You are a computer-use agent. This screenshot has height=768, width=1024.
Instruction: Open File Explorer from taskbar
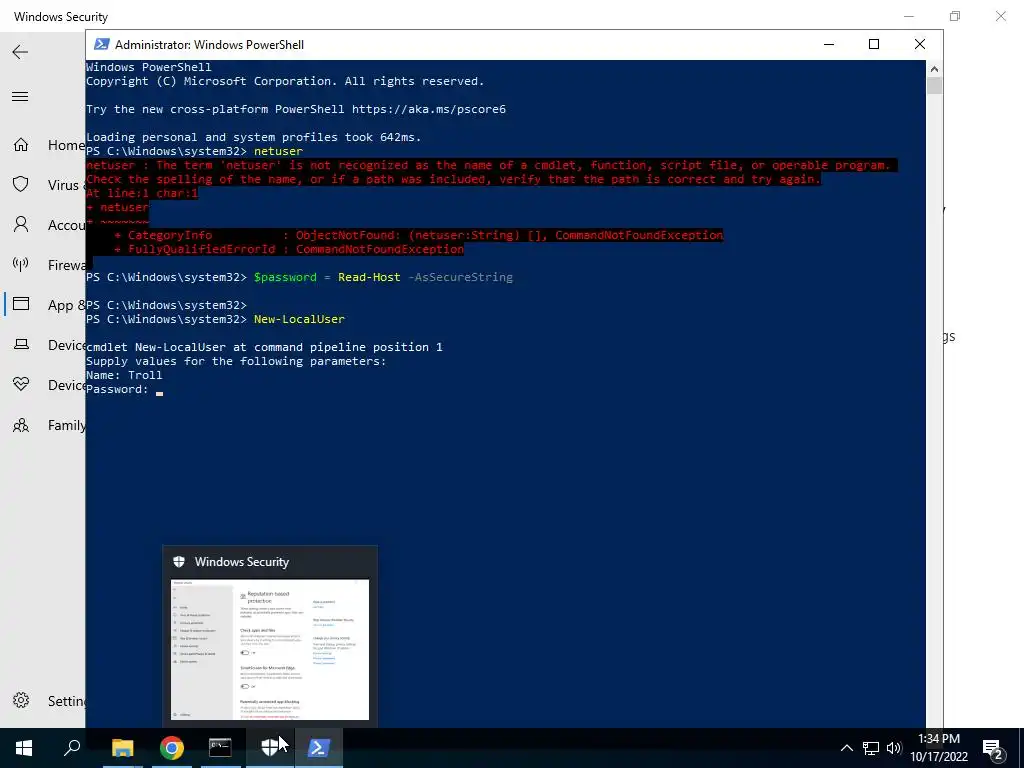122,748
